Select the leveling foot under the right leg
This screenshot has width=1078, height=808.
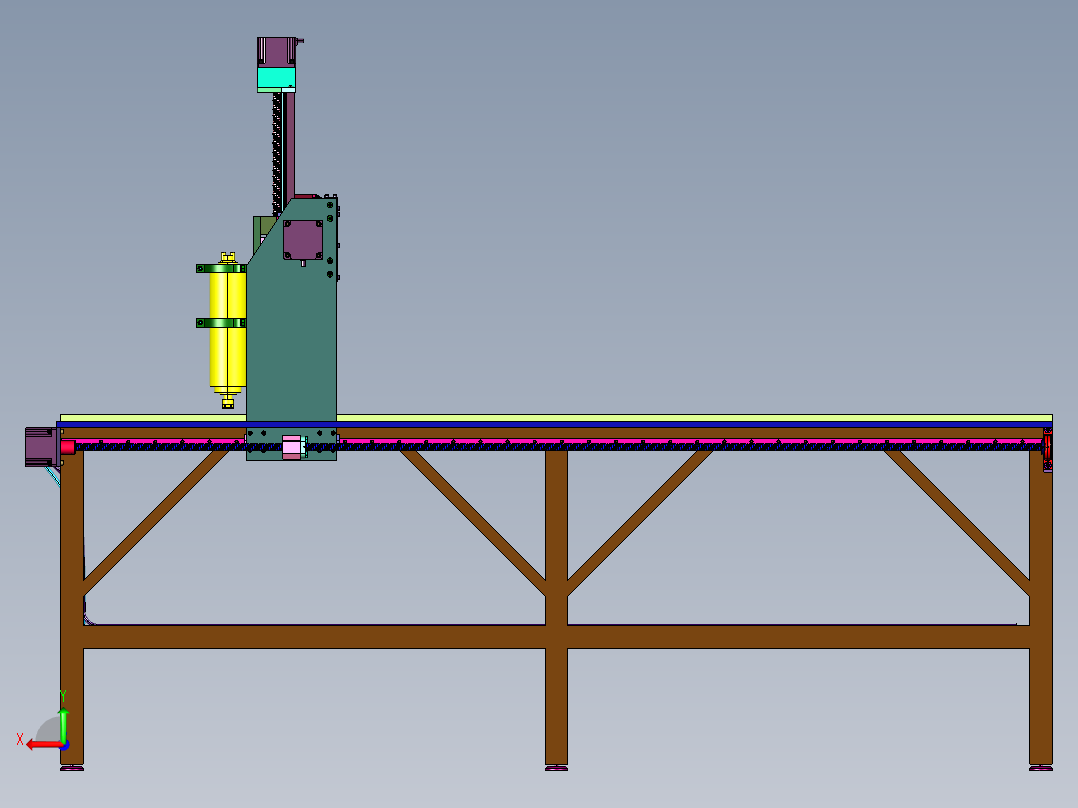1041,768
